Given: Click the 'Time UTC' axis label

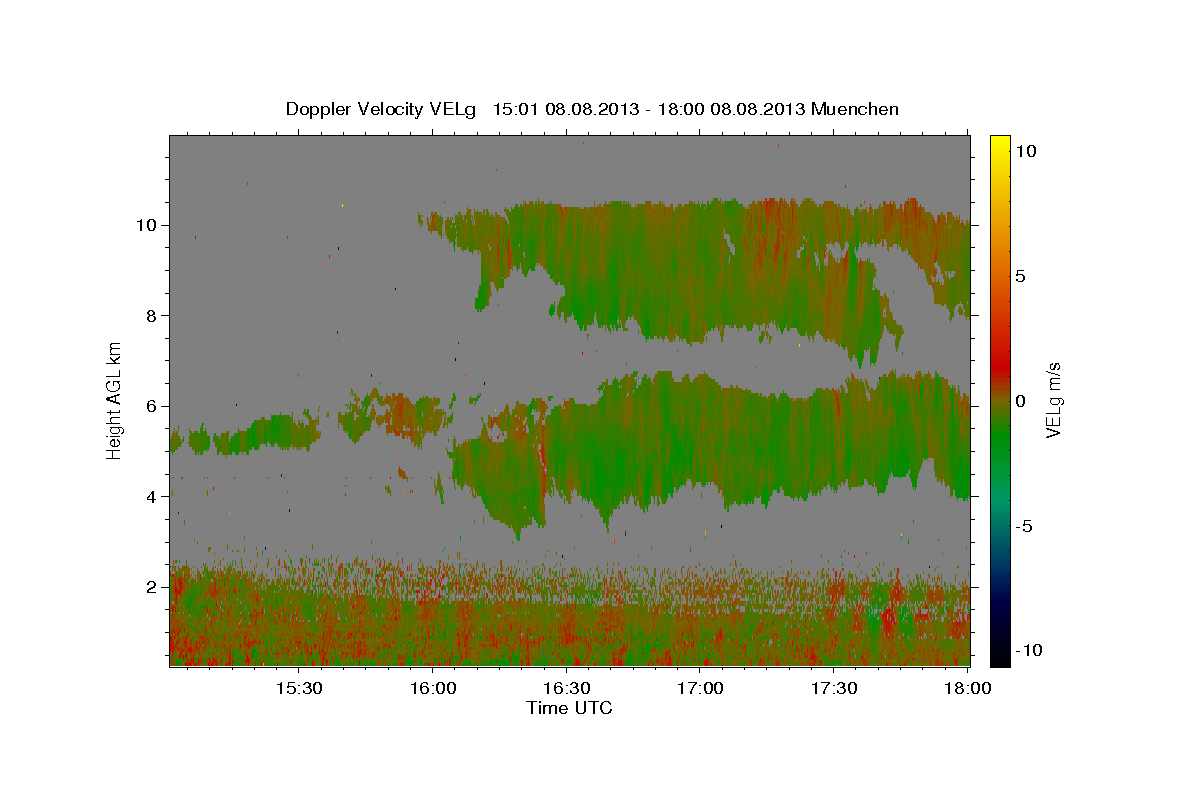Looking at the screenshot, I should click(x=569, y=708).
